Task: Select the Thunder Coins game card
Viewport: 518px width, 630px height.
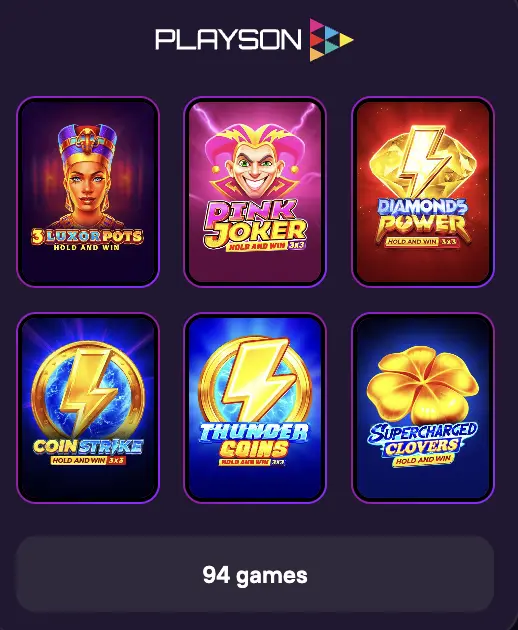Action: pos(255,408)
